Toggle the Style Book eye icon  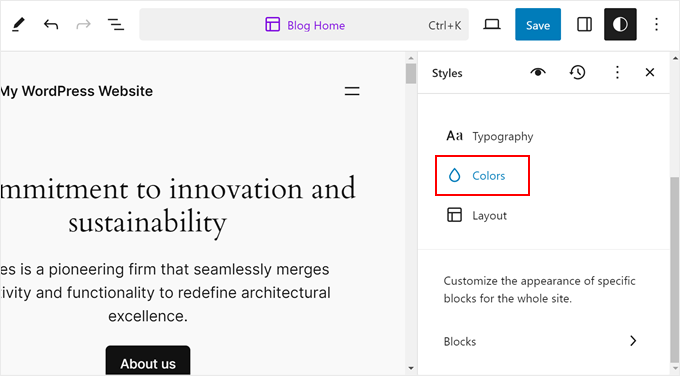[538, 72]
